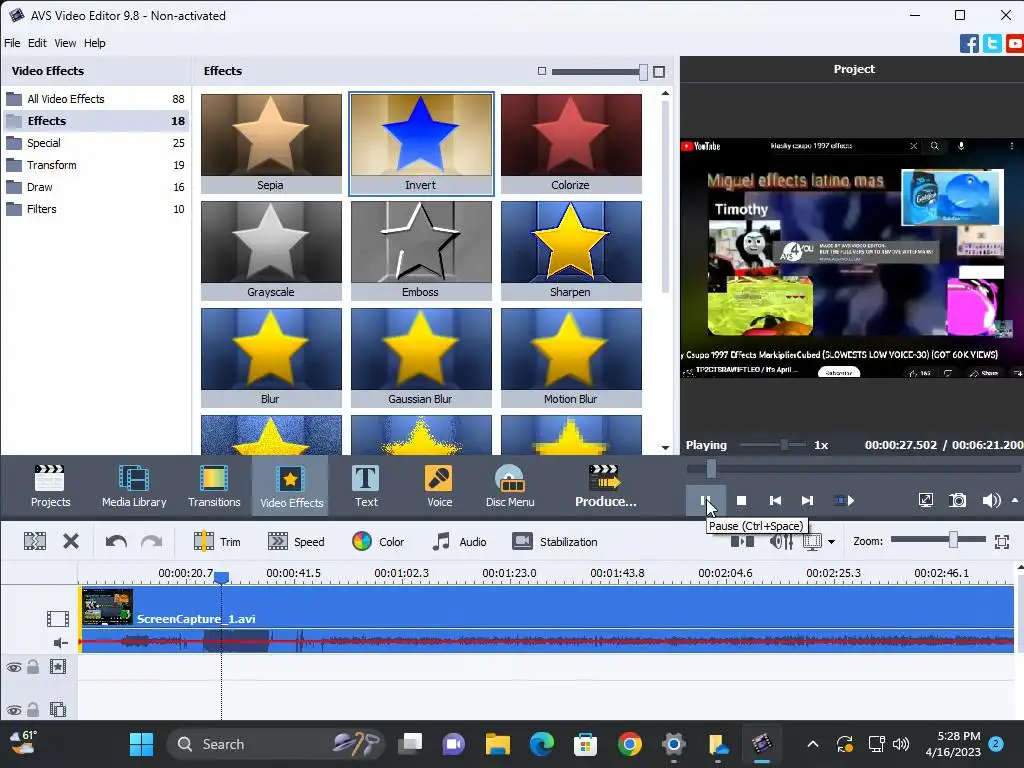Toggle visibility of the video effects track
Image resolution: width=1024 pixels, height=768 pixels.
14,667
